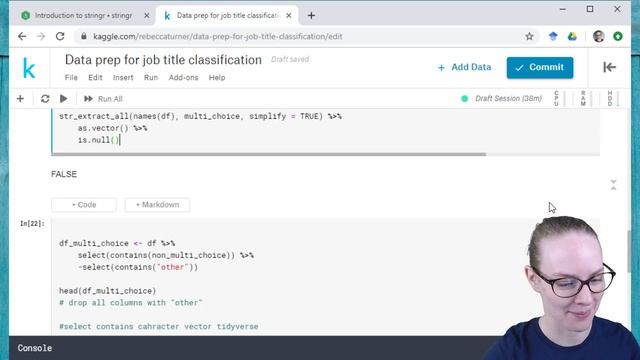Insert a new Markdown cell
The height and width of the screenshot is (360, 640).
click(157, 205)
